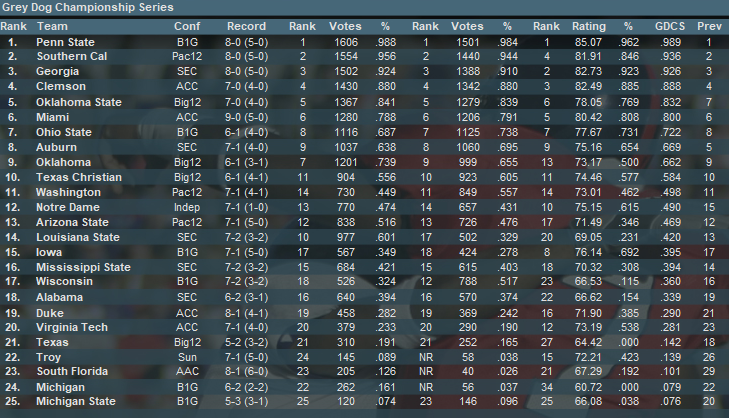Click Wisconsin's 788 votes cell

click(468, 281)
